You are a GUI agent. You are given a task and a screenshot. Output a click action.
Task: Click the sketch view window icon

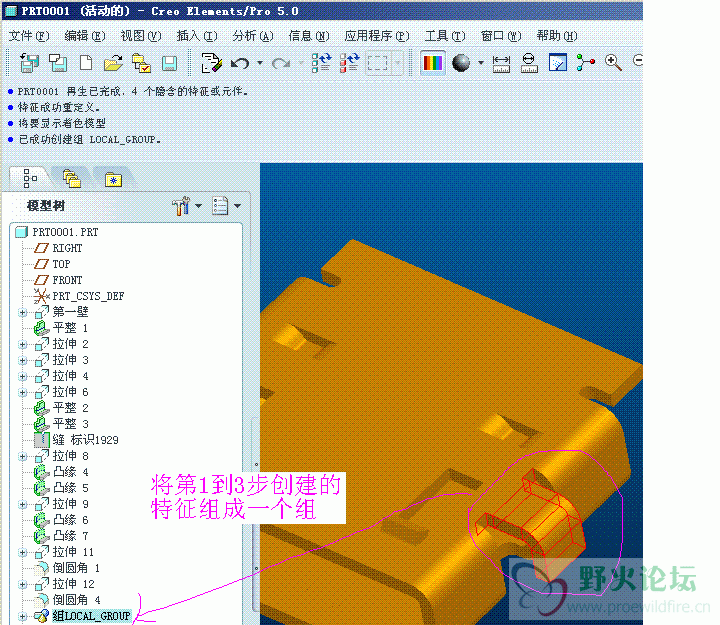(x=557, y=62)
